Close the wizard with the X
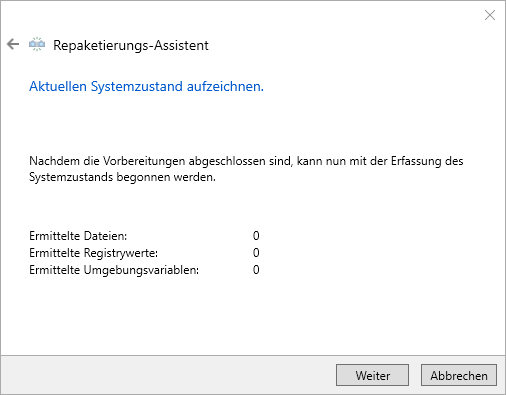 click(490, 15)
